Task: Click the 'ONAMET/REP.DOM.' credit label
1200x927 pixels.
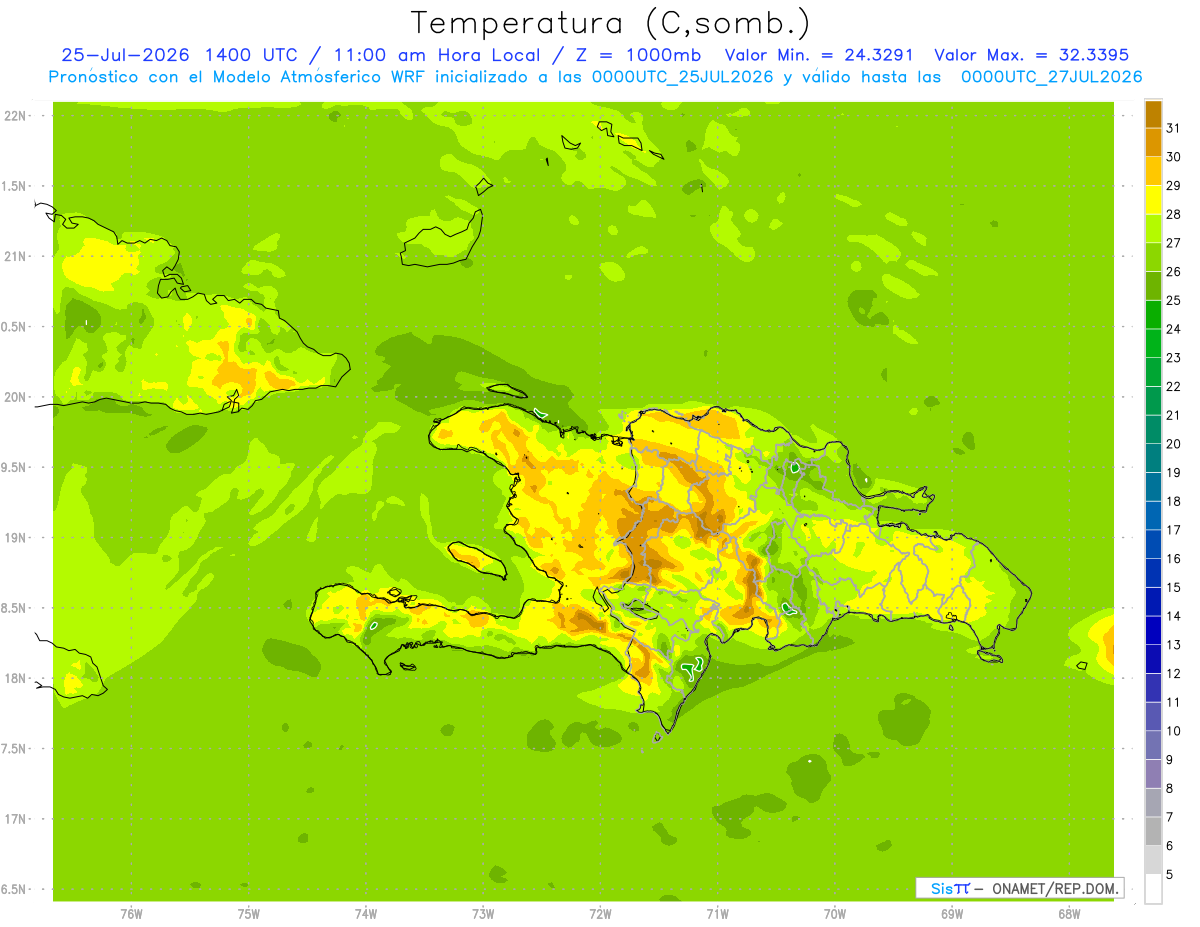Action: [1055, 888]
